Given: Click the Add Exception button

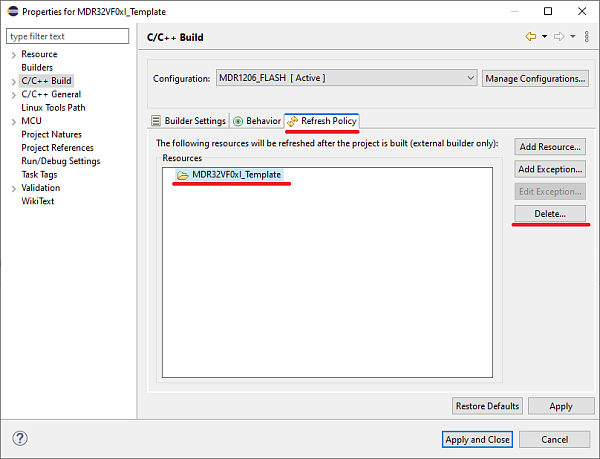Looking at the screenshot, I should 550,169.
